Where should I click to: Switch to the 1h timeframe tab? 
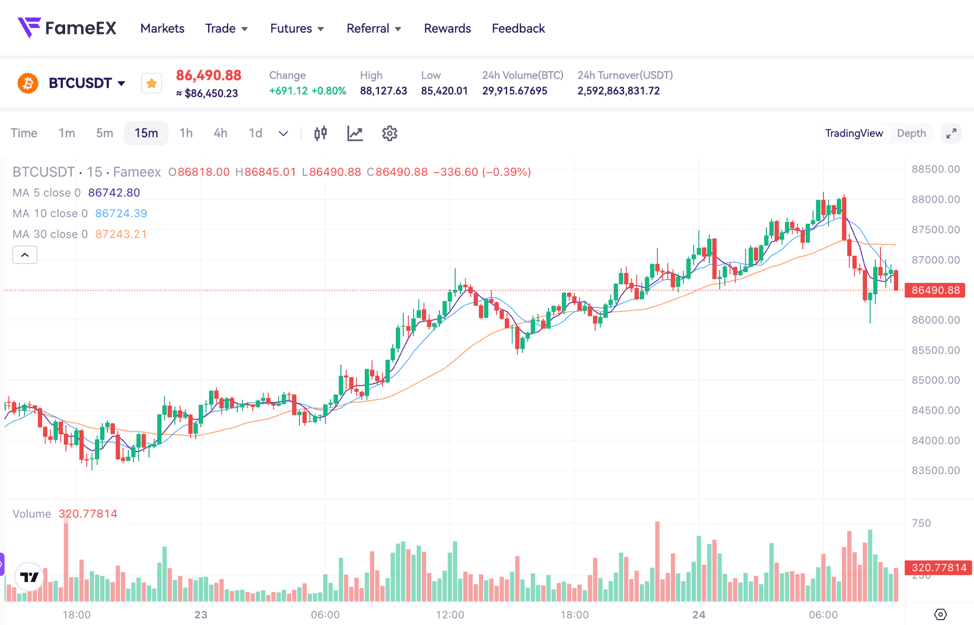(186, 132)
